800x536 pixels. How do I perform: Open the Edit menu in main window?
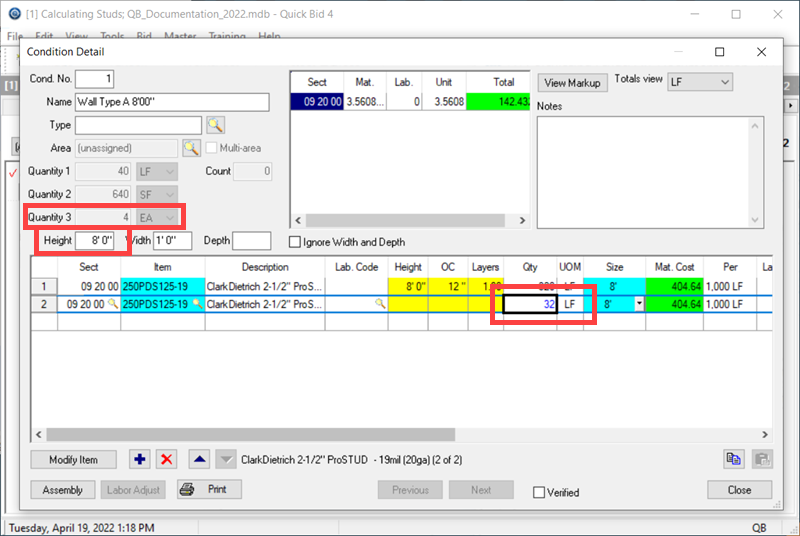pos(44,36)
